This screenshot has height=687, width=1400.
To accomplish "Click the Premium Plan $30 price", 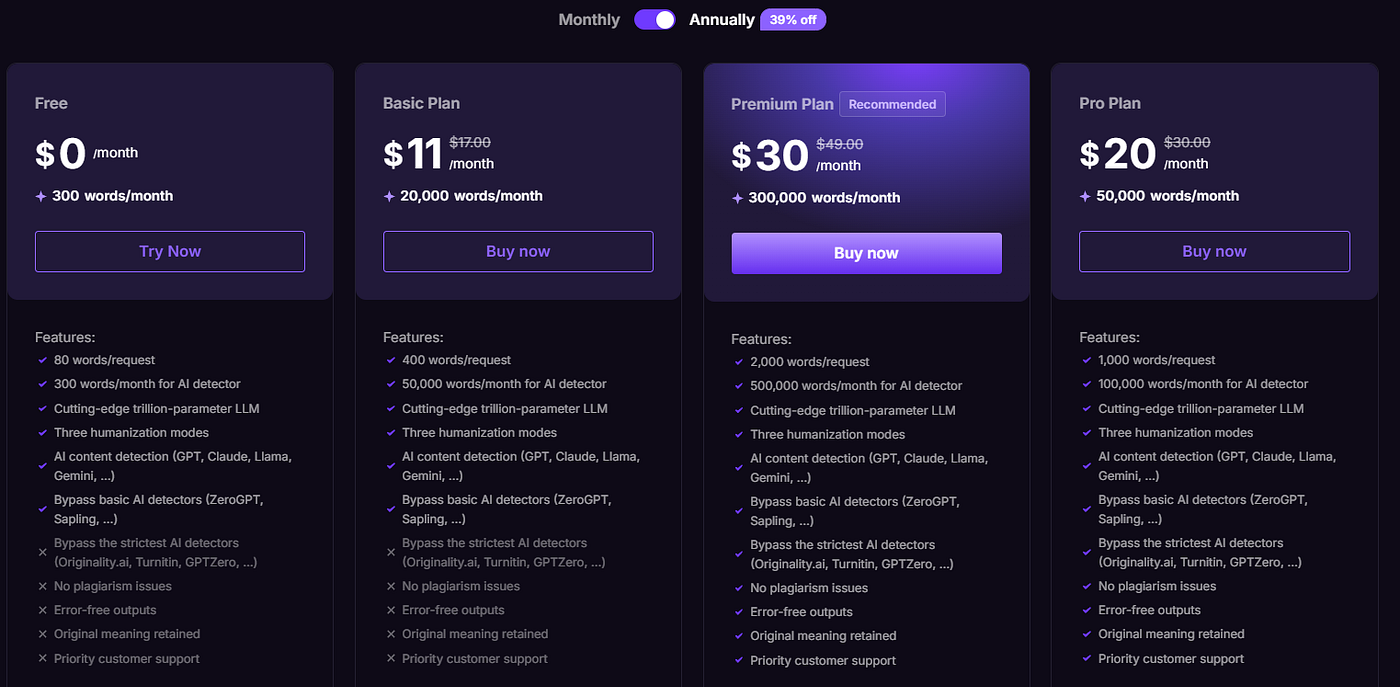I will pos(770,156).
